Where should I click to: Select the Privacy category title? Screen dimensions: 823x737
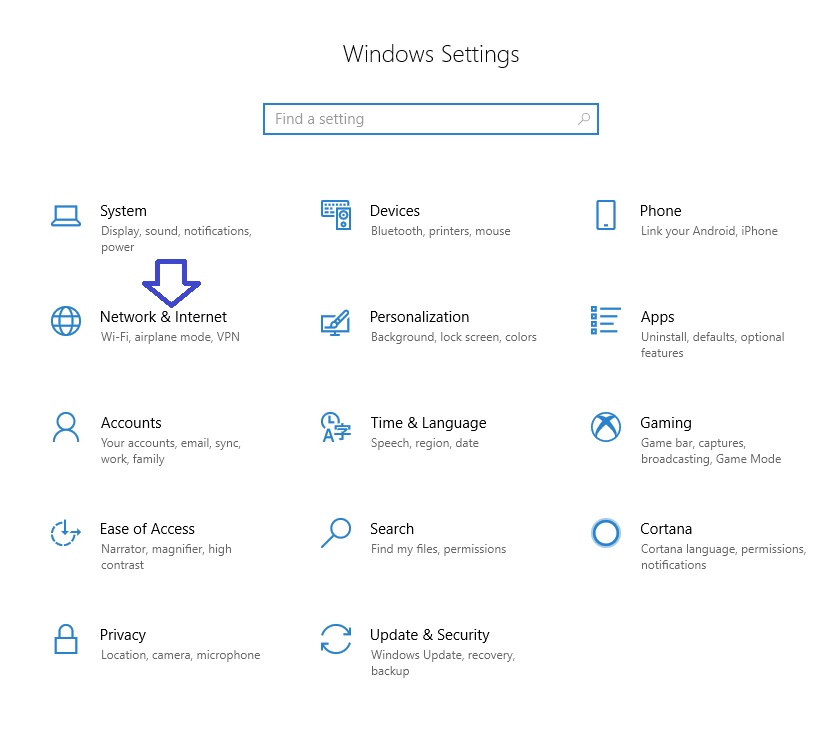coord(123,635)
